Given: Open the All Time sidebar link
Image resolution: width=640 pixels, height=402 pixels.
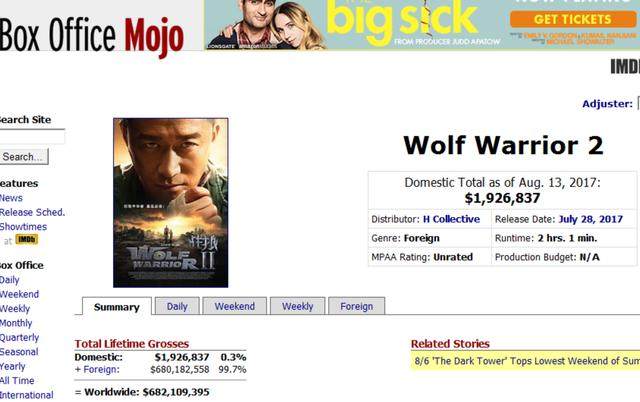Looking at the screenshot, I should (17, 380).
